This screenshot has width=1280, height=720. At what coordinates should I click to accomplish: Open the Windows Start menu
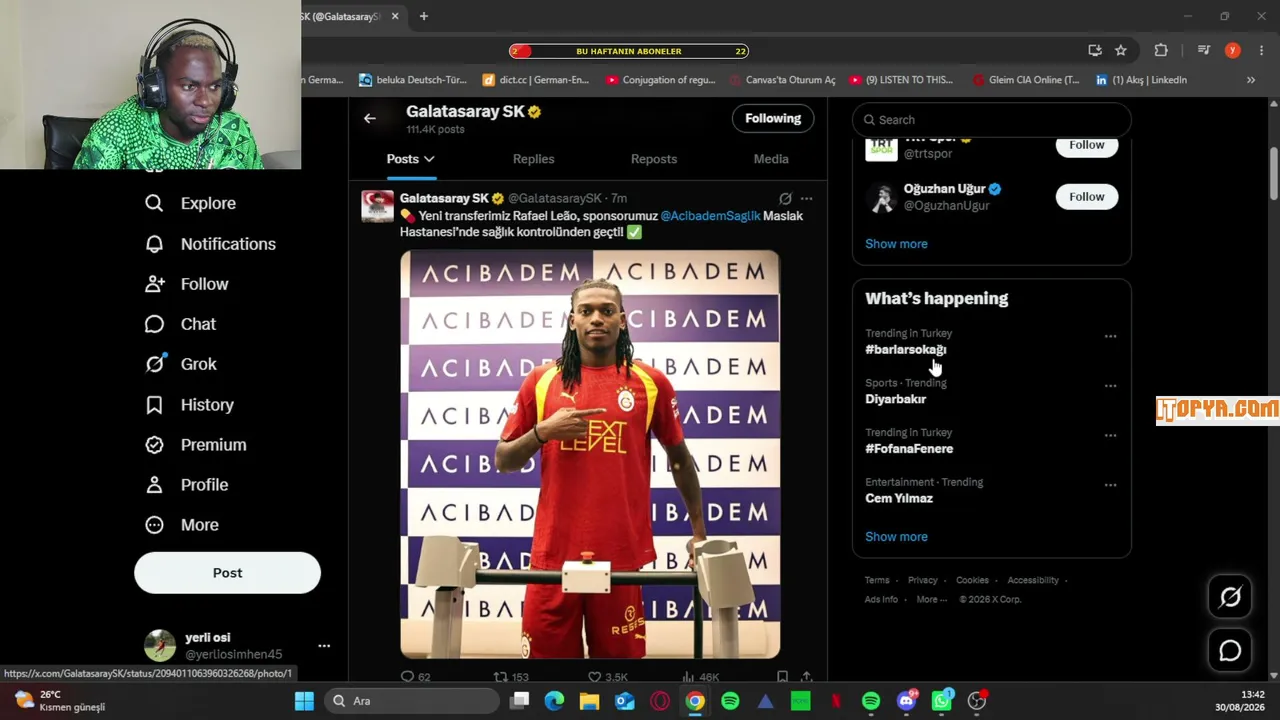point(304,701)
